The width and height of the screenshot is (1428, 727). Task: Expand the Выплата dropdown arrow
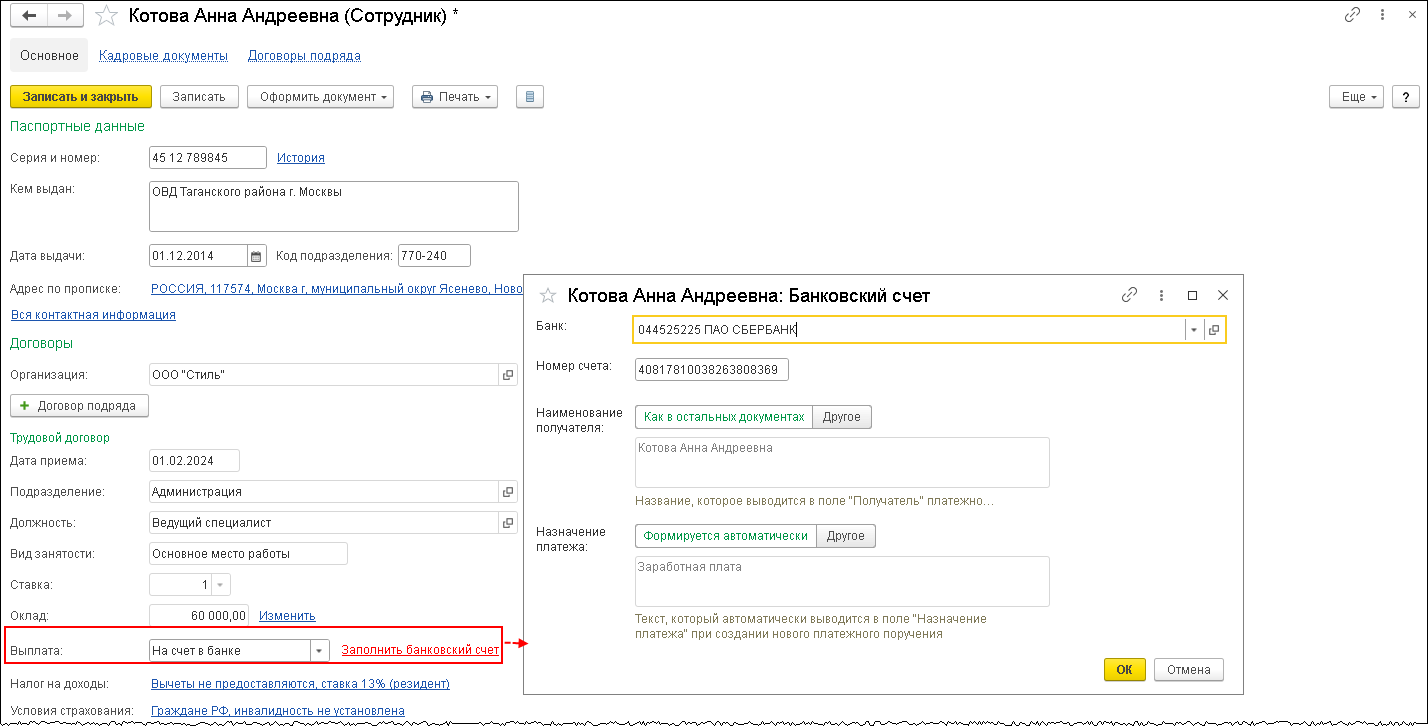point(319,650)
